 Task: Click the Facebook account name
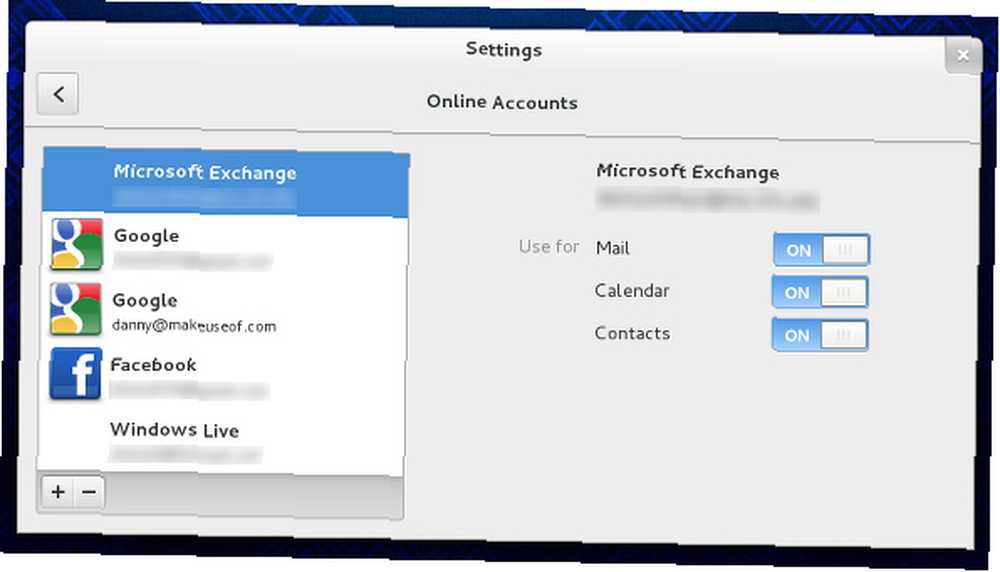153,365
